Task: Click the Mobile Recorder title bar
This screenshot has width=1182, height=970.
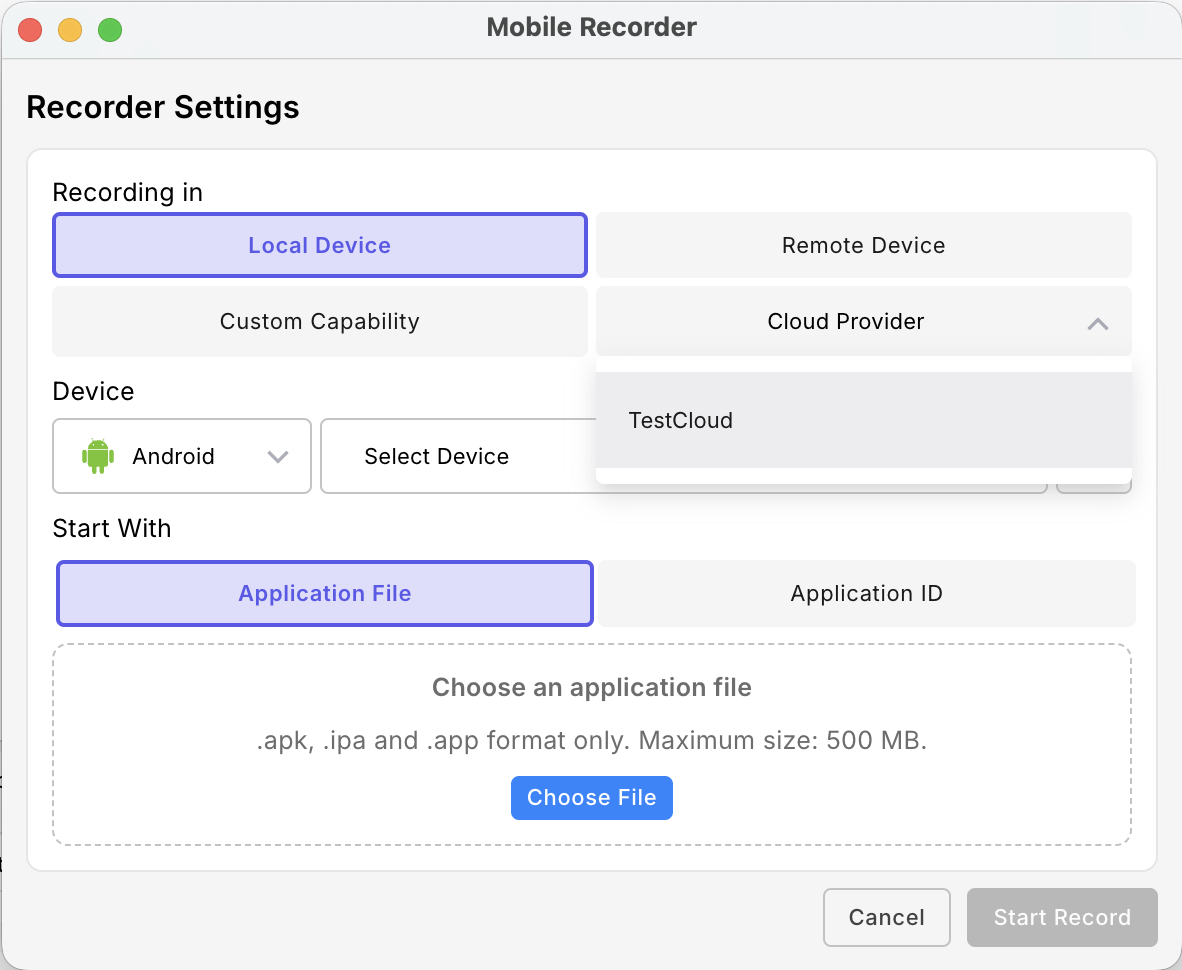Action: 591,27
